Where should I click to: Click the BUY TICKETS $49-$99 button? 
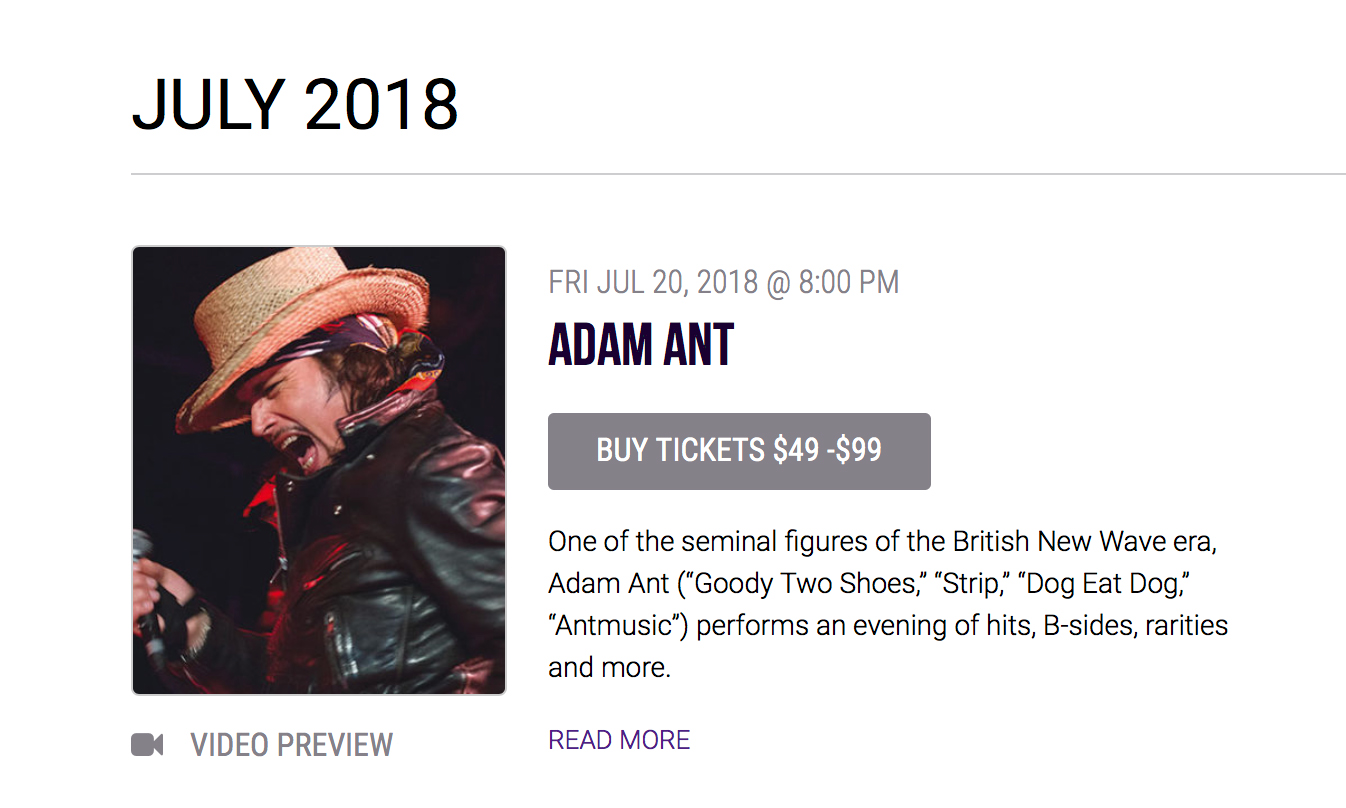739,451
